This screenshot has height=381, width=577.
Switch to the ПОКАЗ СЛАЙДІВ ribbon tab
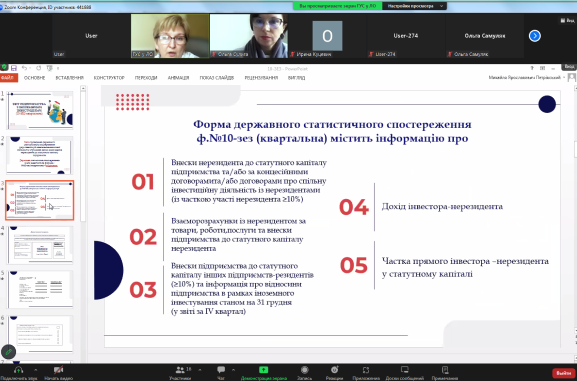217,78
